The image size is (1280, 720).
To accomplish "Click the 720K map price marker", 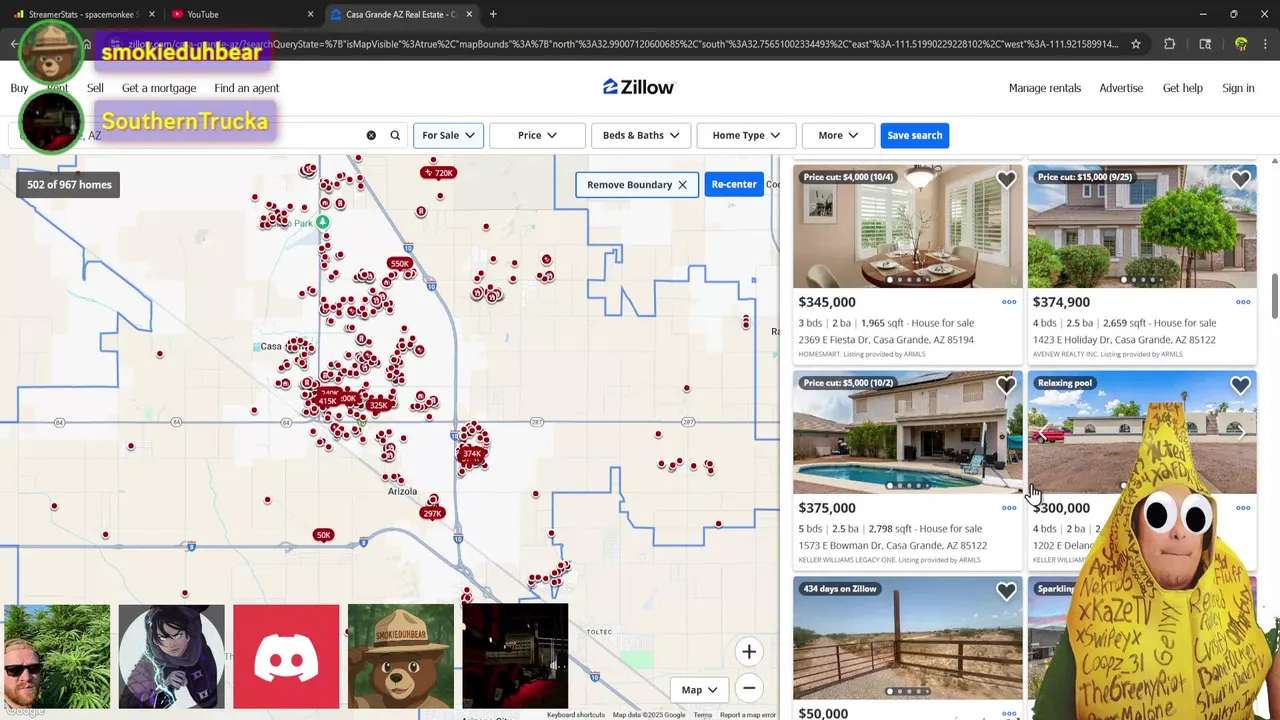I will [438, 173].
